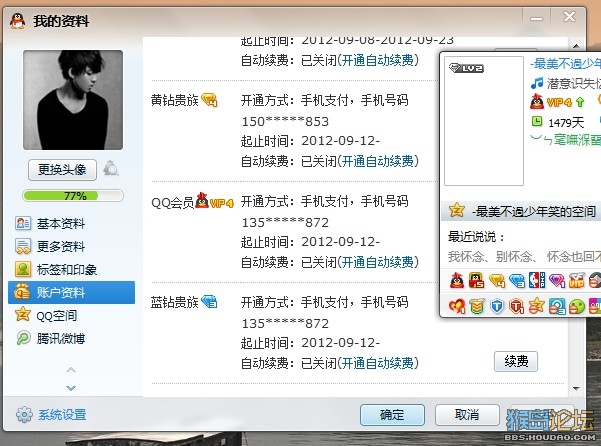Click the yellow star Qzone service icon in bottom row
The image size is (601, 446).
(537, 306)
